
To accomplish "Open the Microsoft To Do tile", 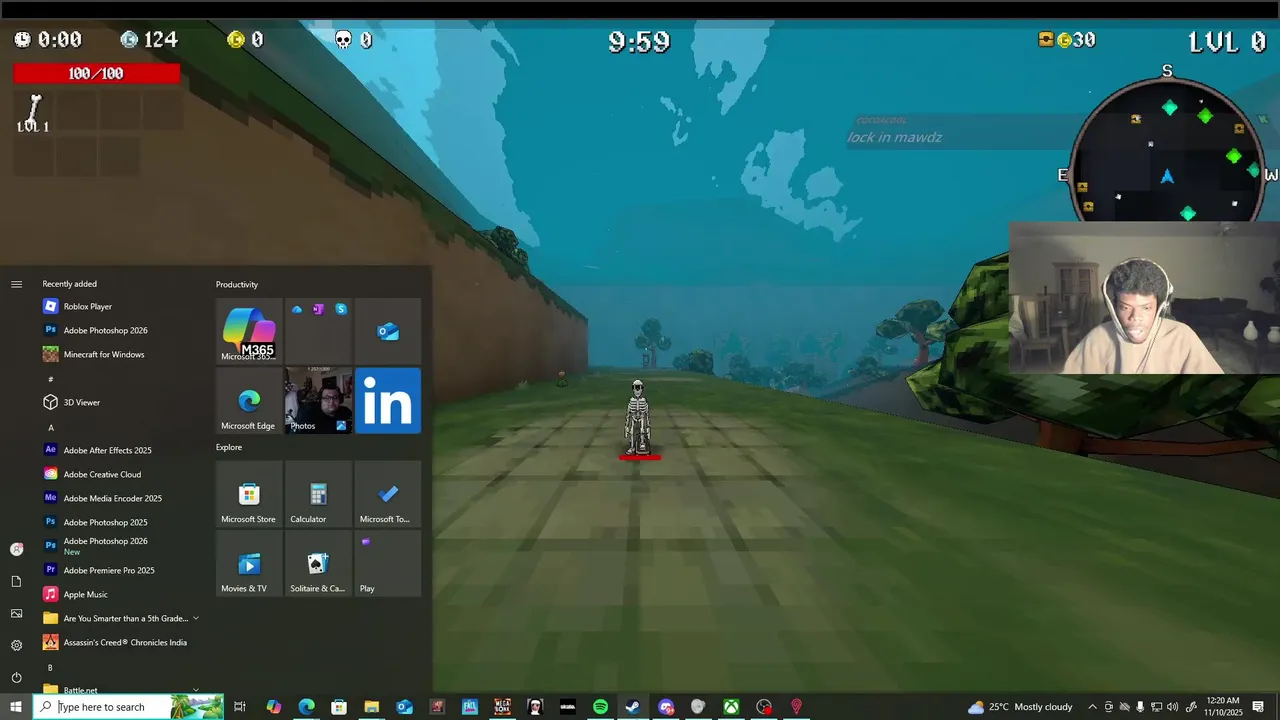I will (388, 494).
